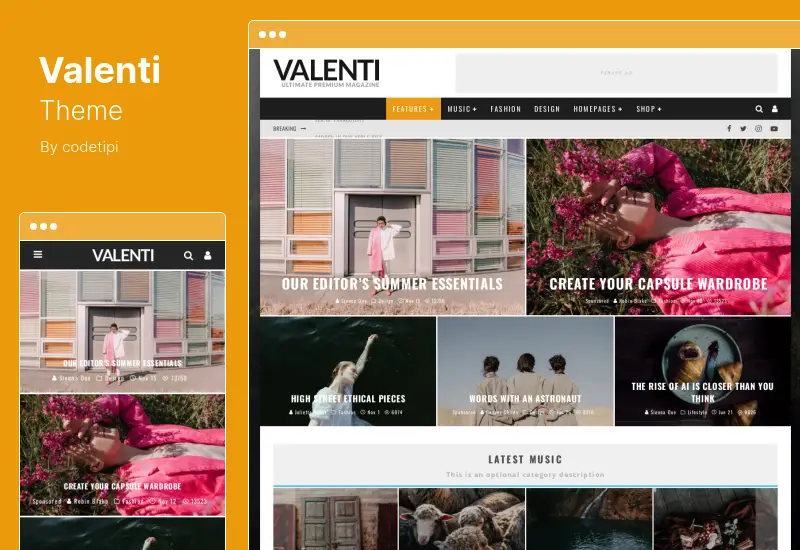Open Summer Essentials article in mobile preview
The height and width of the screenshot is (550, 800).
click(x=122, y=332)
